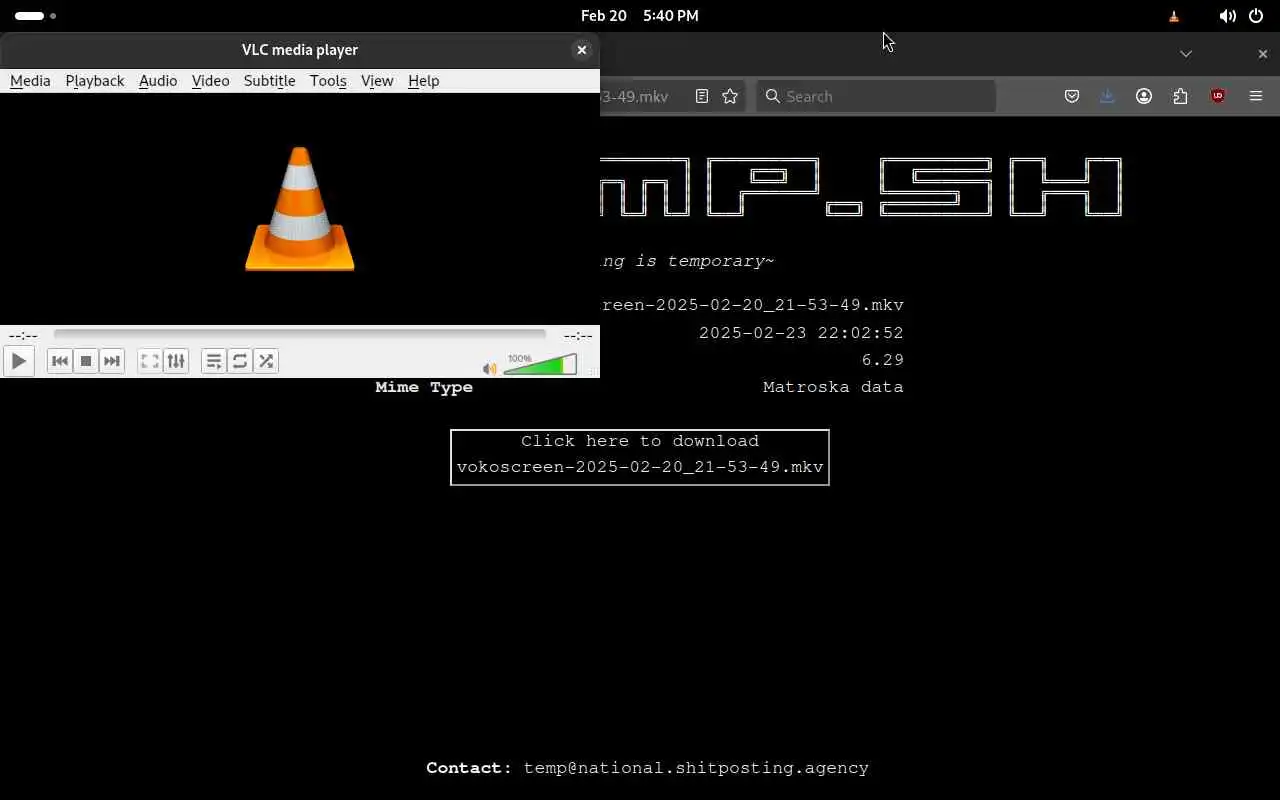The image size is (1280, 800).
Task: Click the expiry date 2025-02-23 22:02:52
Action: point(801,333)
